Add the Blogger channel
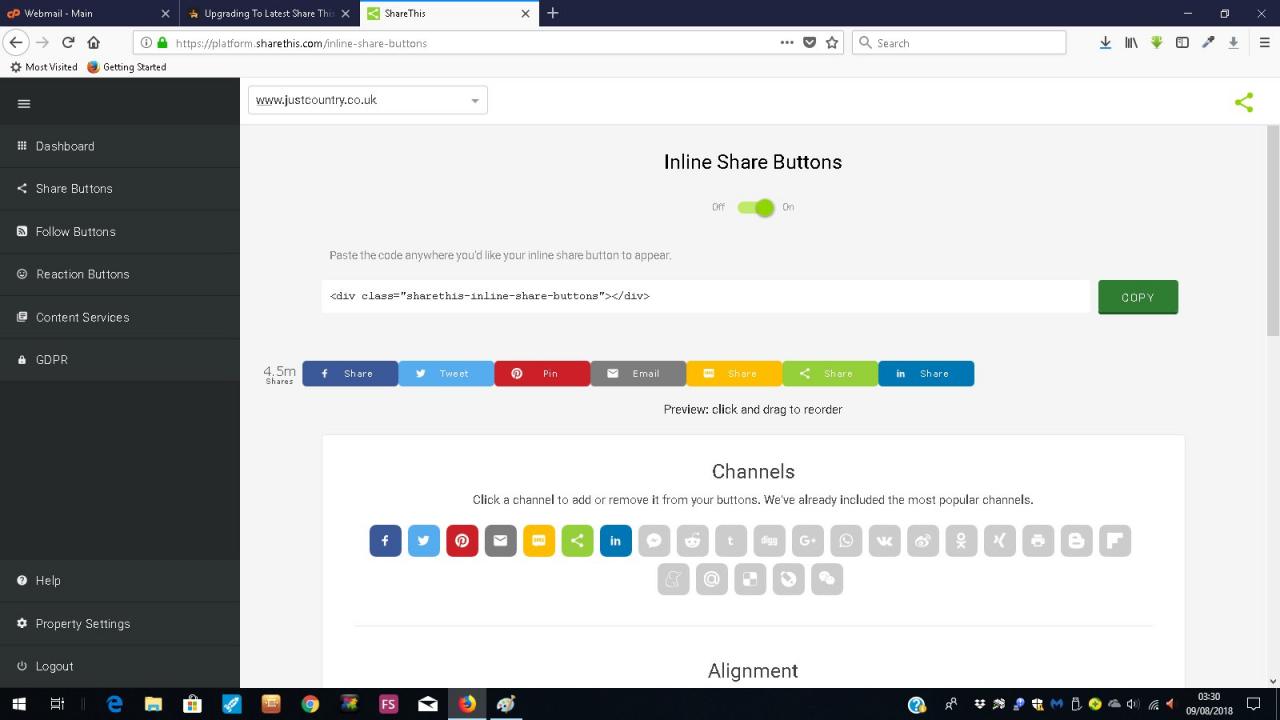Image resolution: width=1280 pixels, height=720 pixels. coord(1076,541)
